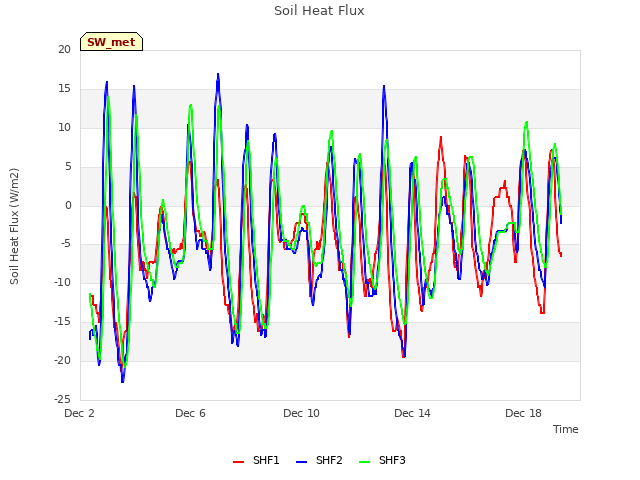This screenshot has height=480, width=640.
Task: Toggle the SHF3 series in the legend
Action: pos(382,460)
